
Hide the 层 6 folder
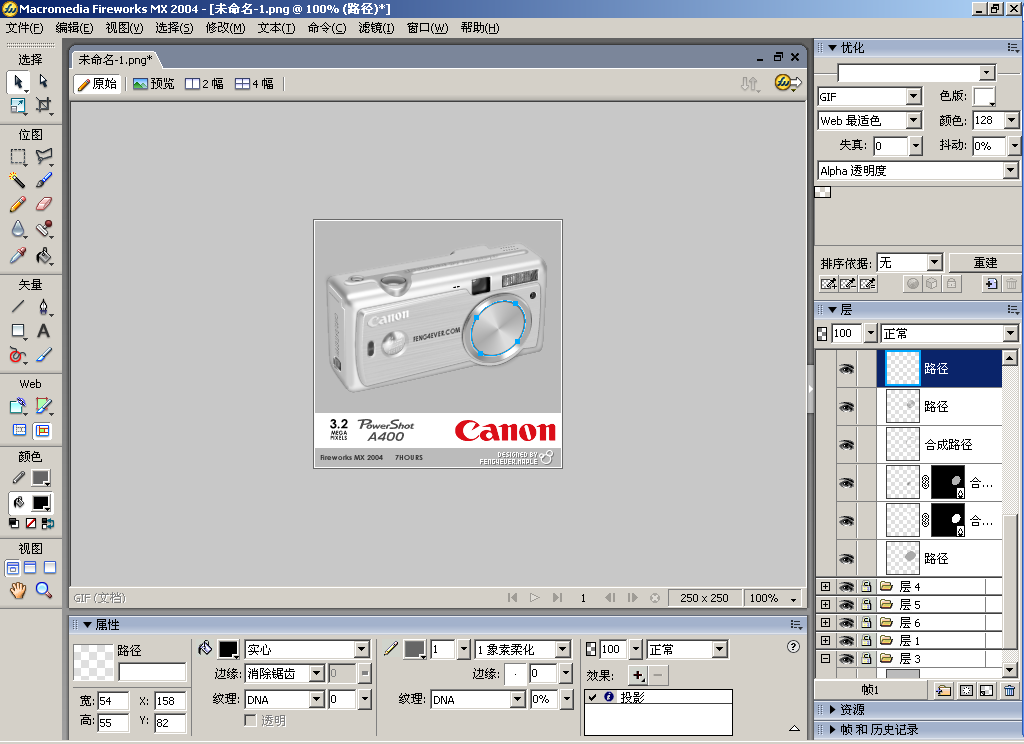tap(846, 623)
